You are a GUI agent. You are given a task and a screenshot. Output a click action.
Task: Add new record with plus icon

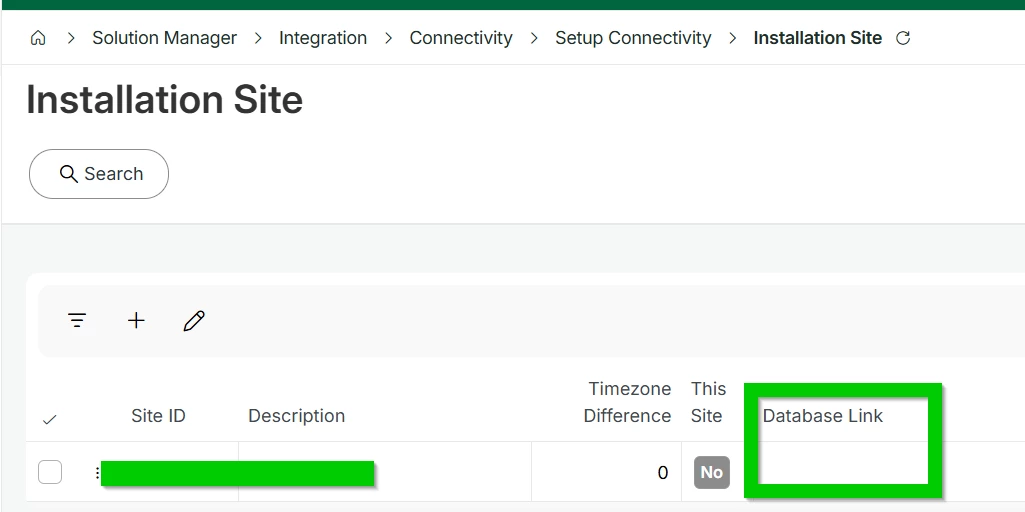pyautogui.click(x=136, y=320)
